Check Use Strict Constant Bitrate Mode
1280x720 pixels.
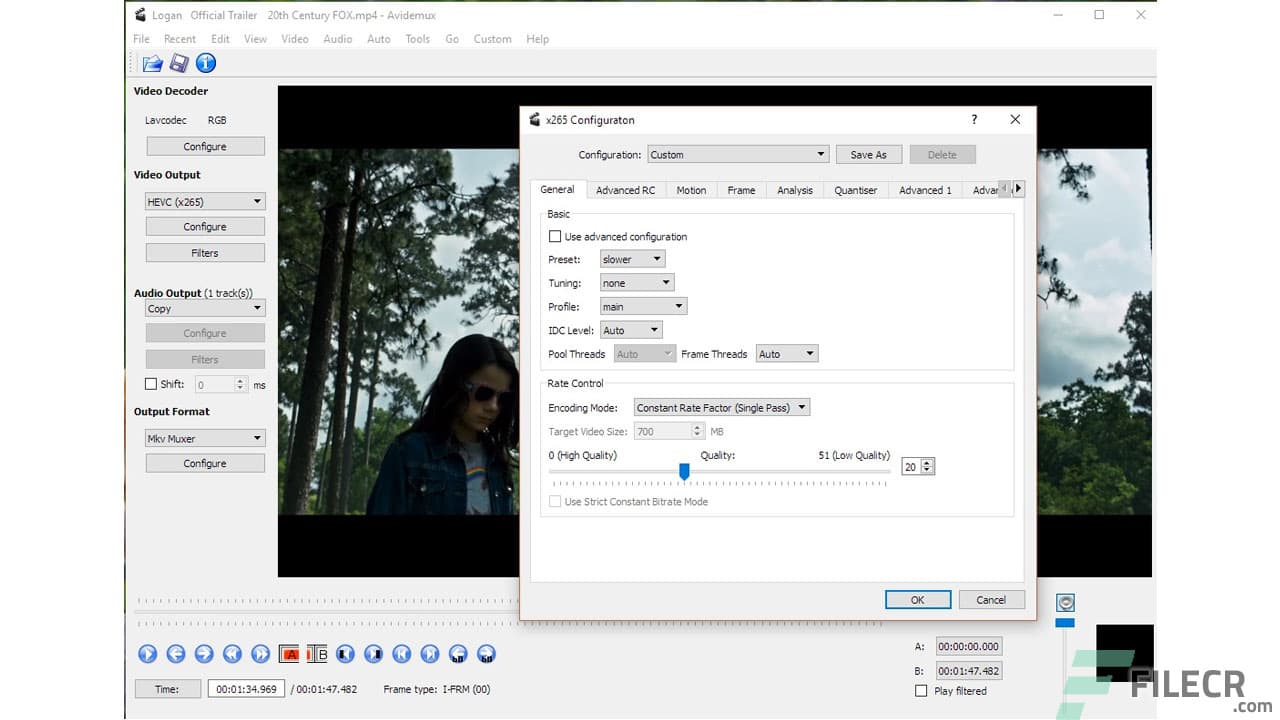(555, 501)
